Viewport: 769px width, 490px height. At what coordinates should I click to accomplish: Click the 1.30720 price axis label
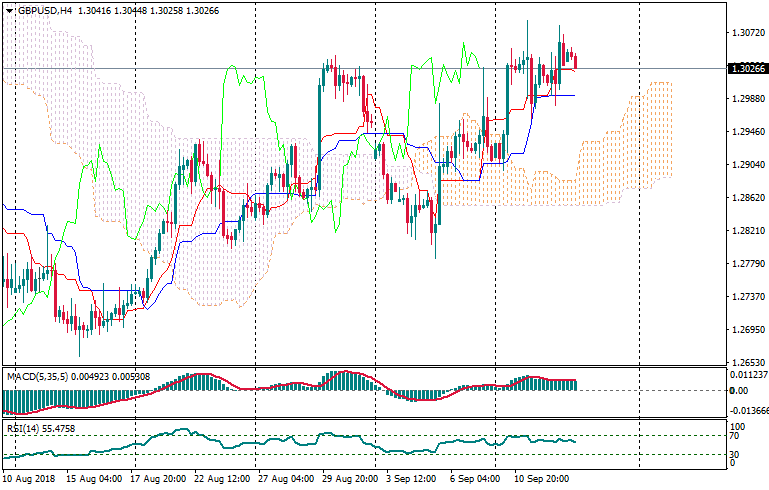(745, 33)
